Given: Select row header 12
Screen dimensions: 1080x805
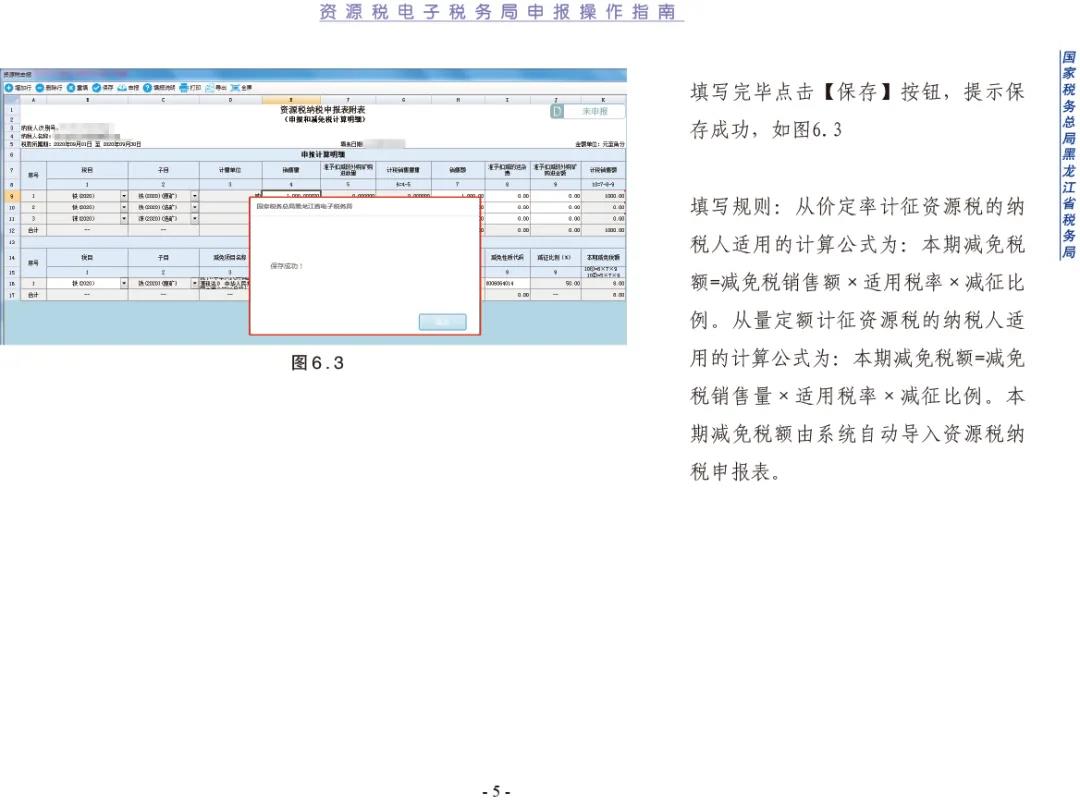Looking at the screenshot, I should [x=11, y=230].
